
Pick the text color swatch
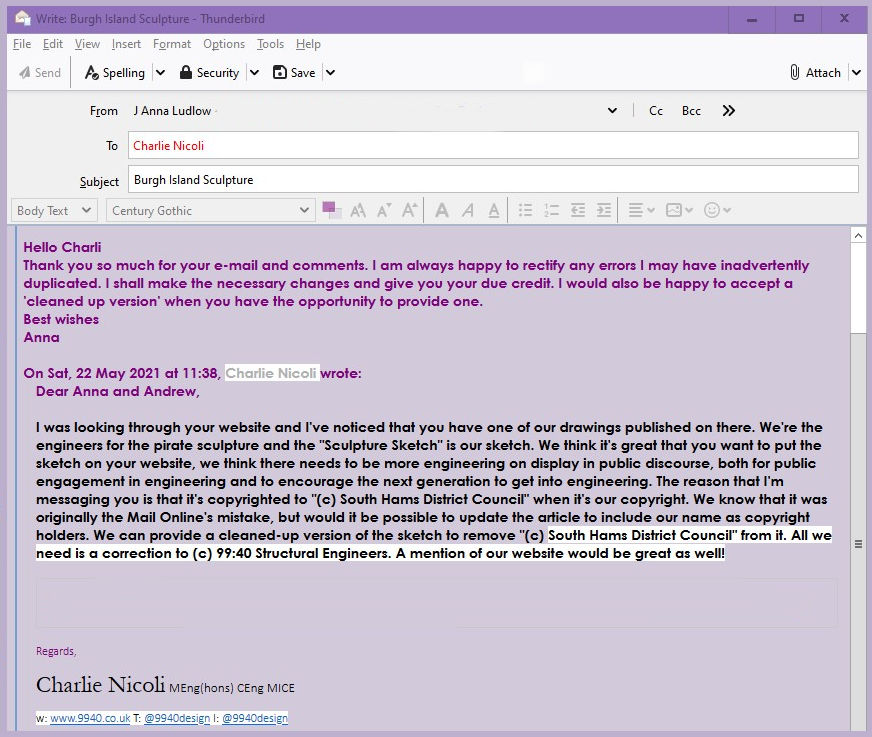point(330,208)
